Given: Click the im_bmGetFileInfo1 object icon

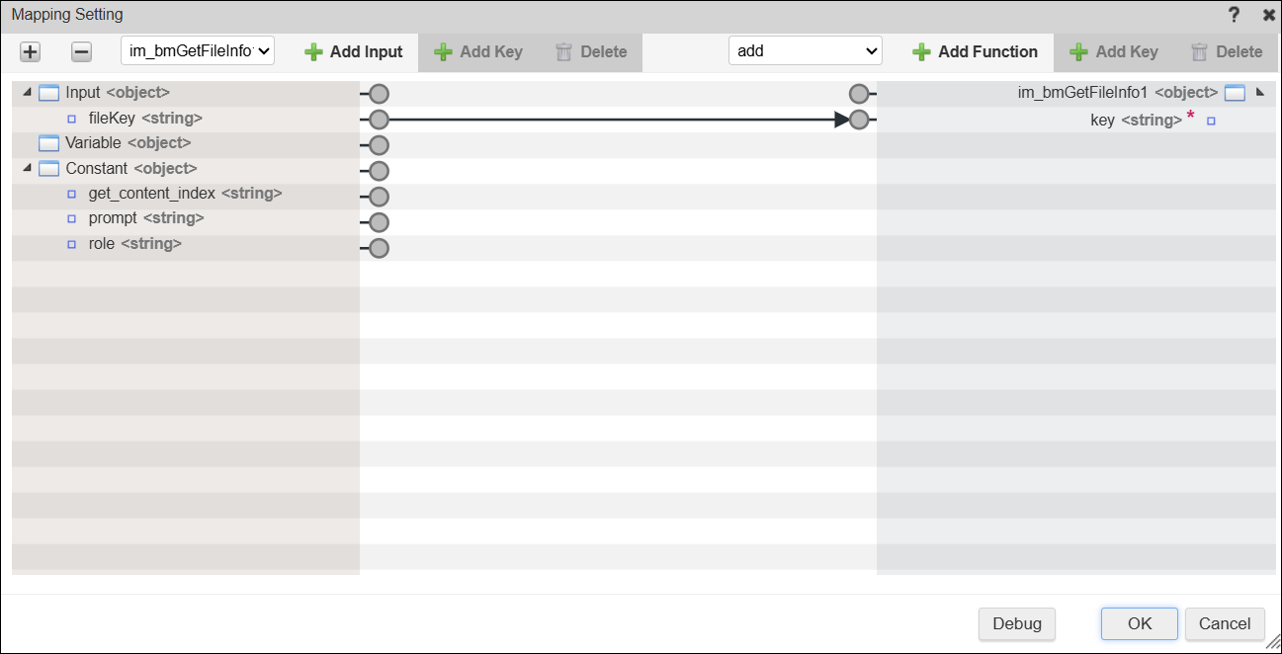Looking at the screenshot, I should point(1235,93).
